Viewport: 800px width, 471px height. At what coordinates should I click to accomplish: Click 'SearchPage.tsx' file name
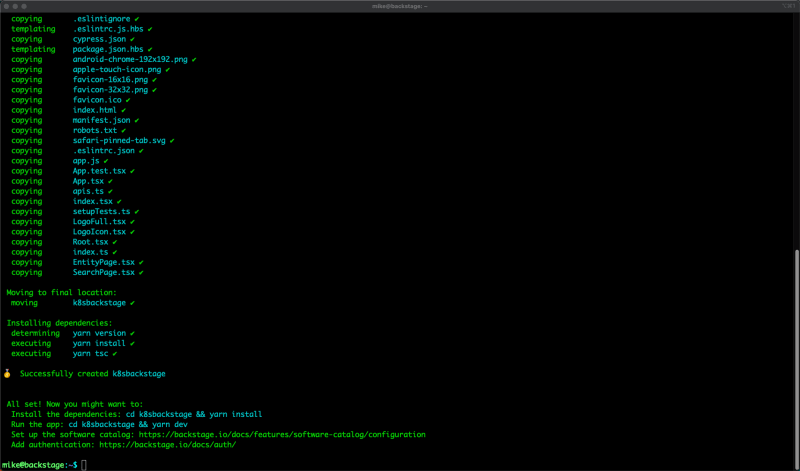[104, 272]
